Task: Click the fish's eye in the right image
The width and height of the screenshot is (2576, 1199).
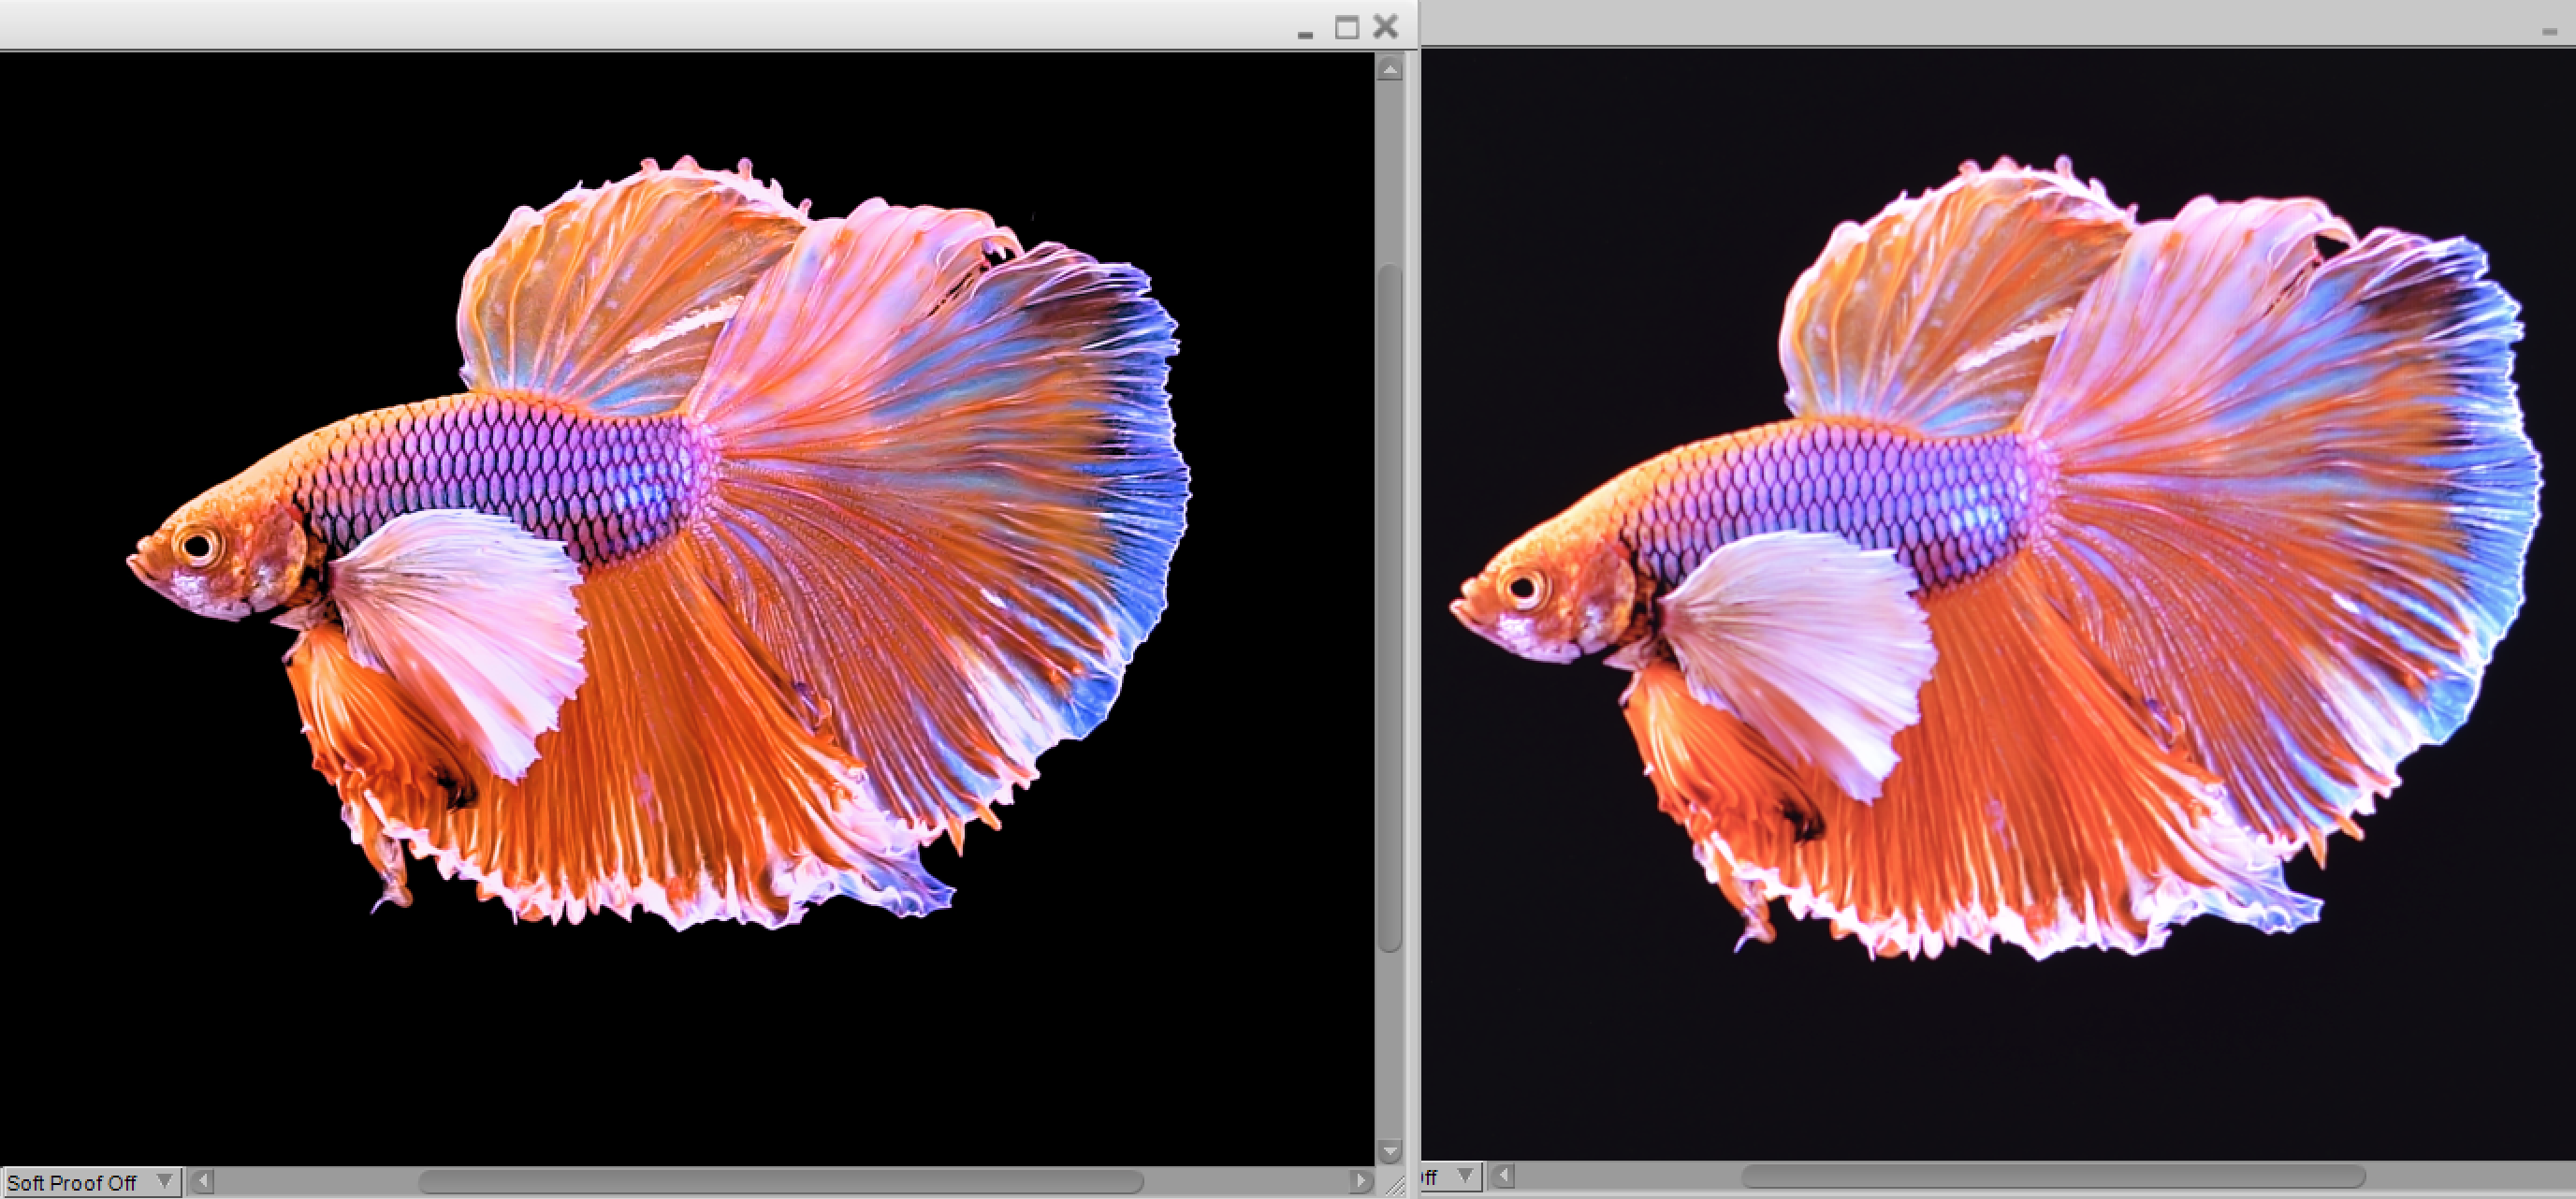Action: (x=1524, y=587)
